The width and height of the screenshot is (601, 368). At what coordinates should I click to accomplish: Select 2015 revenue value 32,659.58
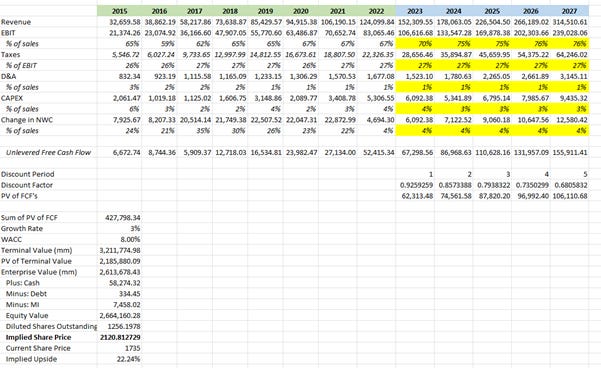point(125,22)
